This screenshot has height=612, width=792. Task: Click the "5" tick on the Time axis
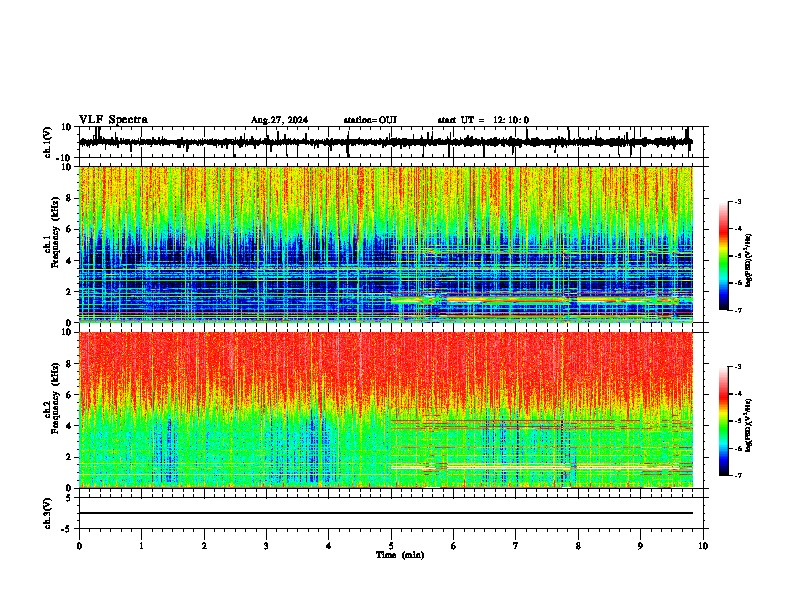pyautogui.click(x=391, y=546)
